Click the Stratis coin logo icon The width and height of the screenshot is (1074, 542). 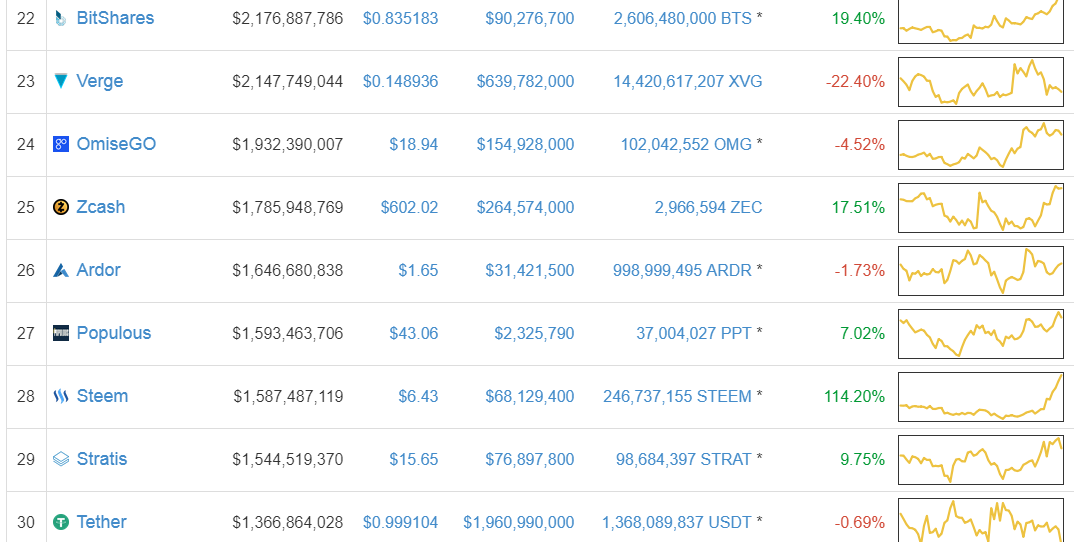coord(61,459)
